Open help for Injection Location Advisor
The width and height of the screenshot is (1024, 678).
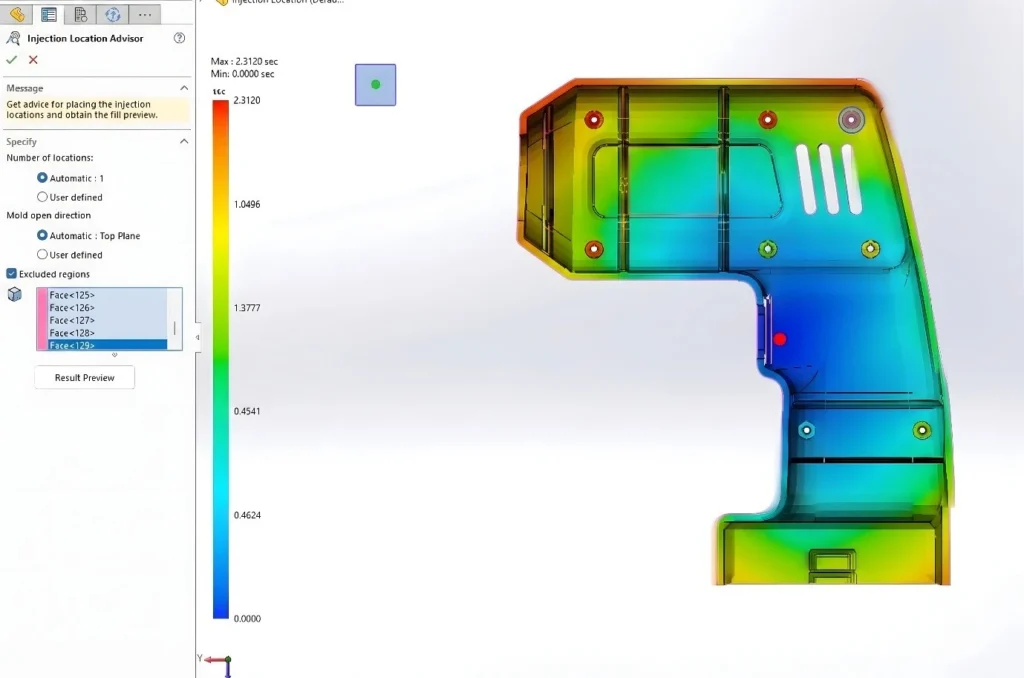(179, 38)
